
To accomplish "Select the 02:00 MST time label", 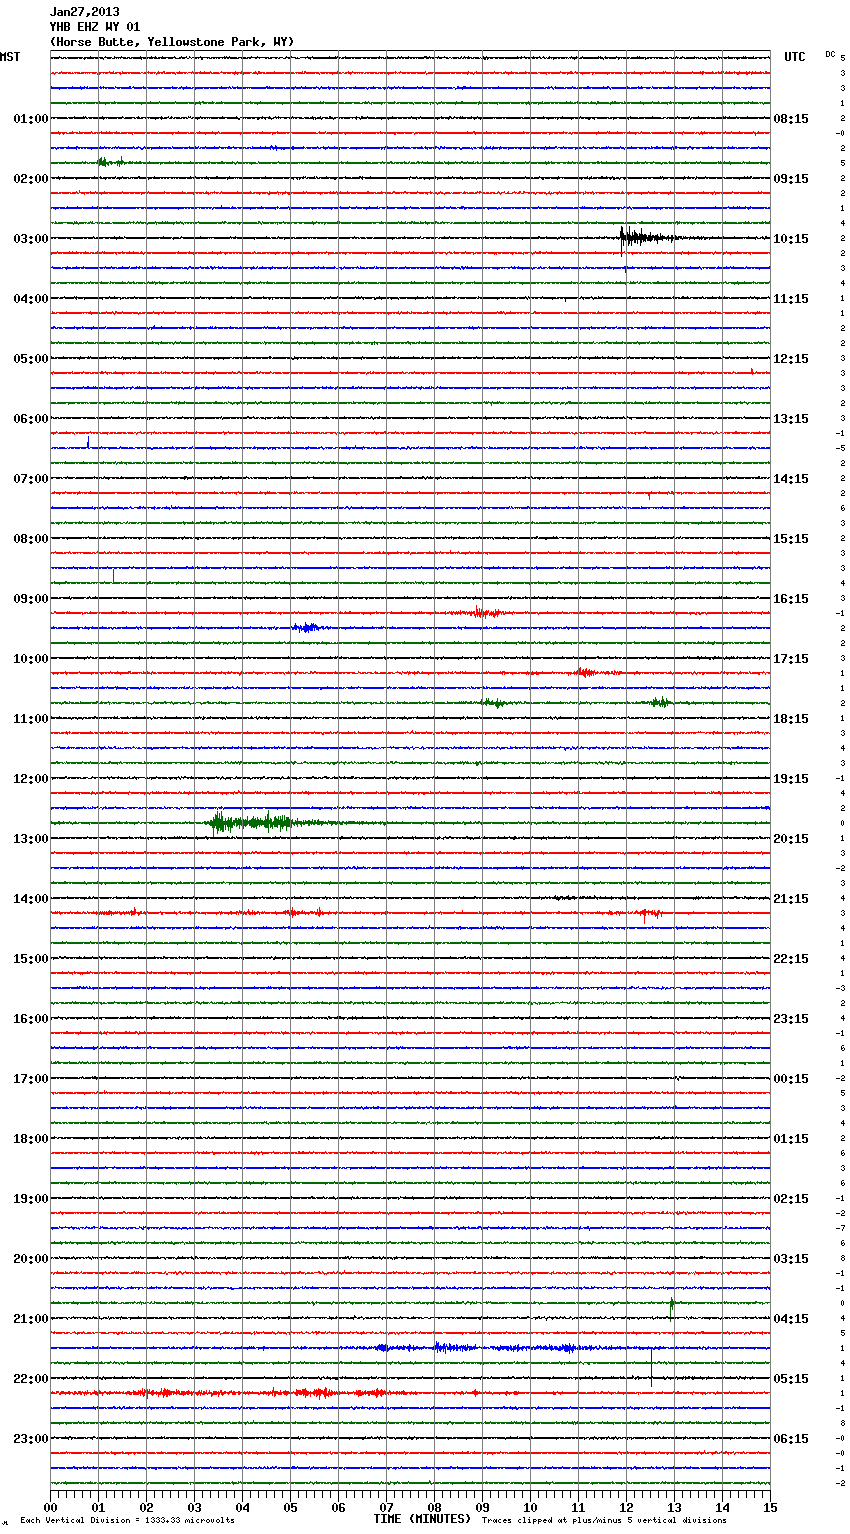I will [31, 179].
